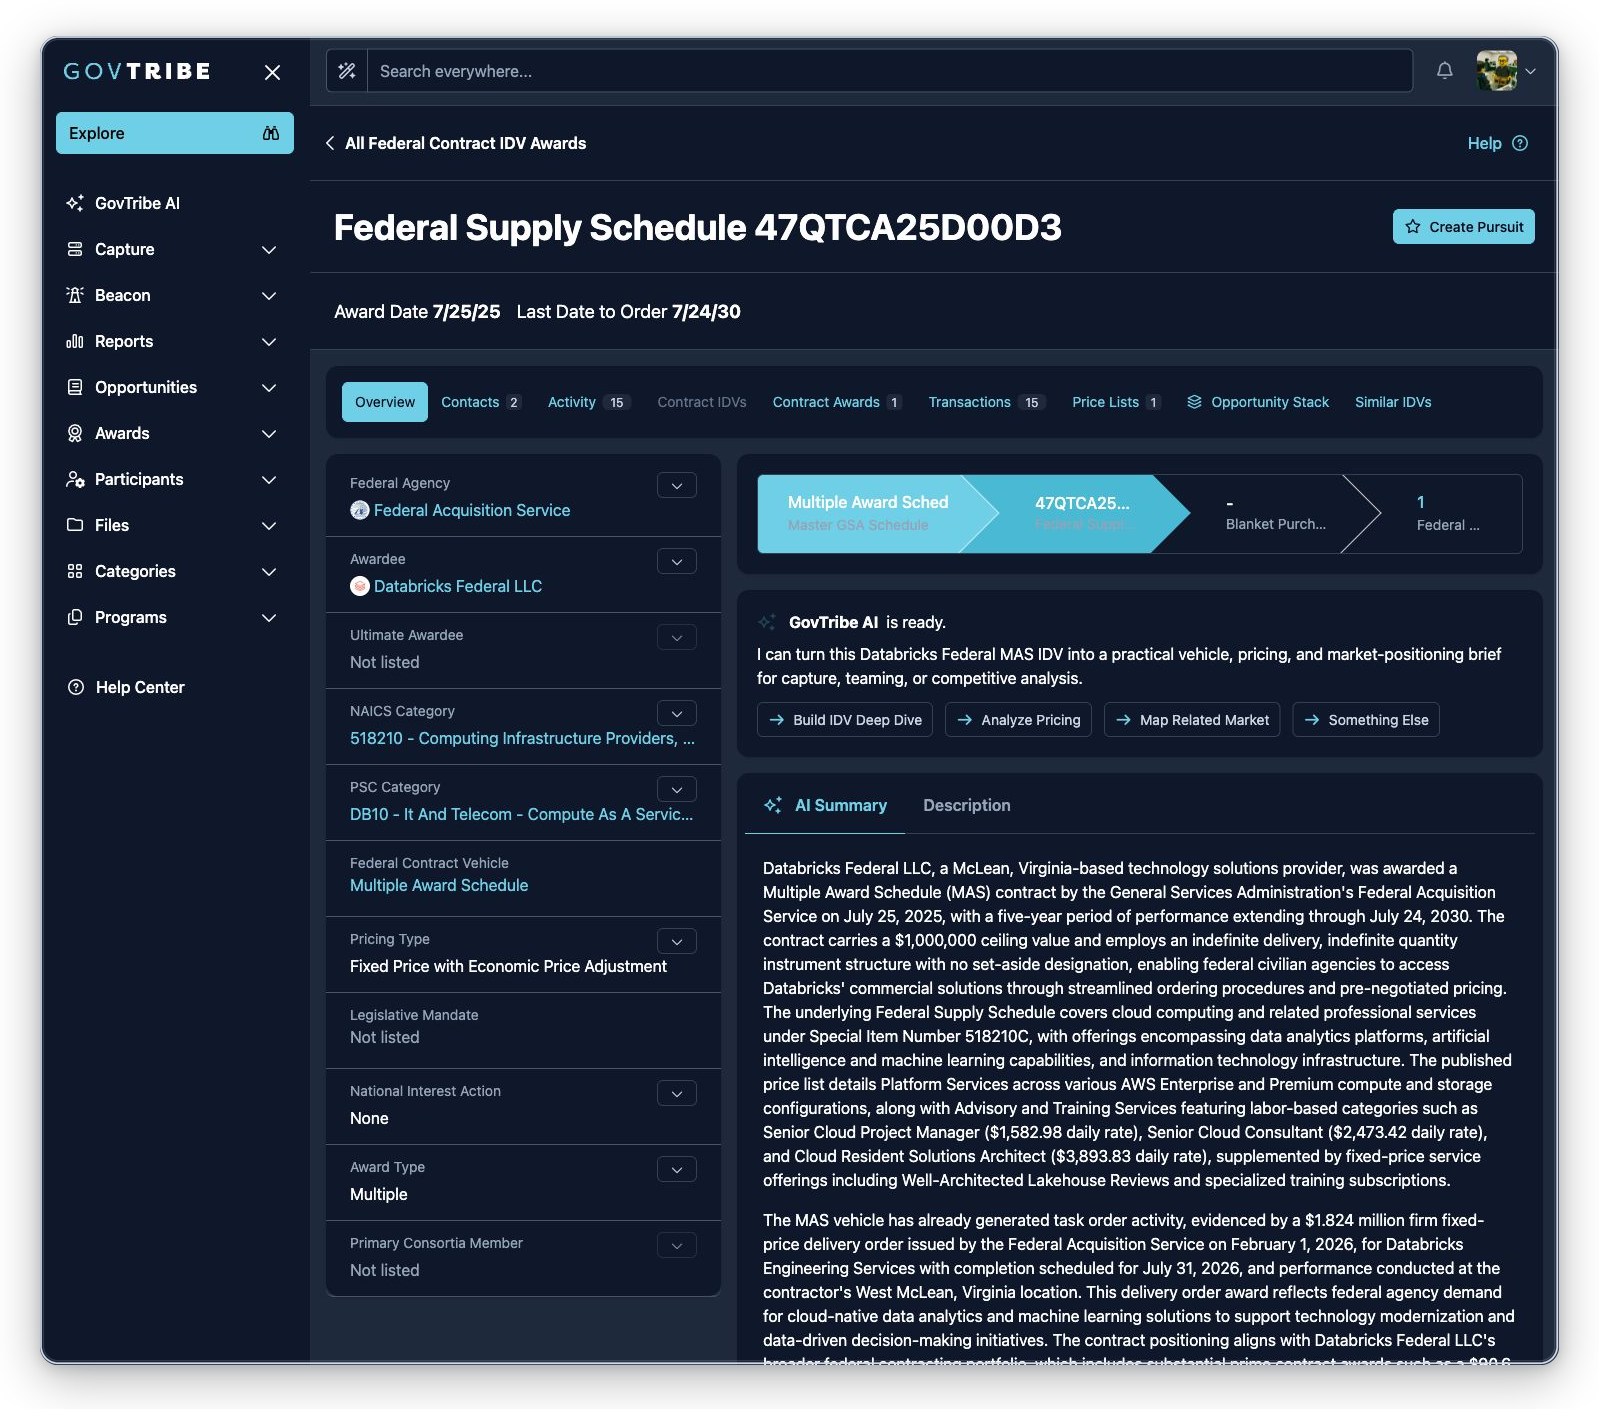This screenshot has height=1409, width=1599.
Task: Expand the Beacon sidebar section
Action: [269, 295]
